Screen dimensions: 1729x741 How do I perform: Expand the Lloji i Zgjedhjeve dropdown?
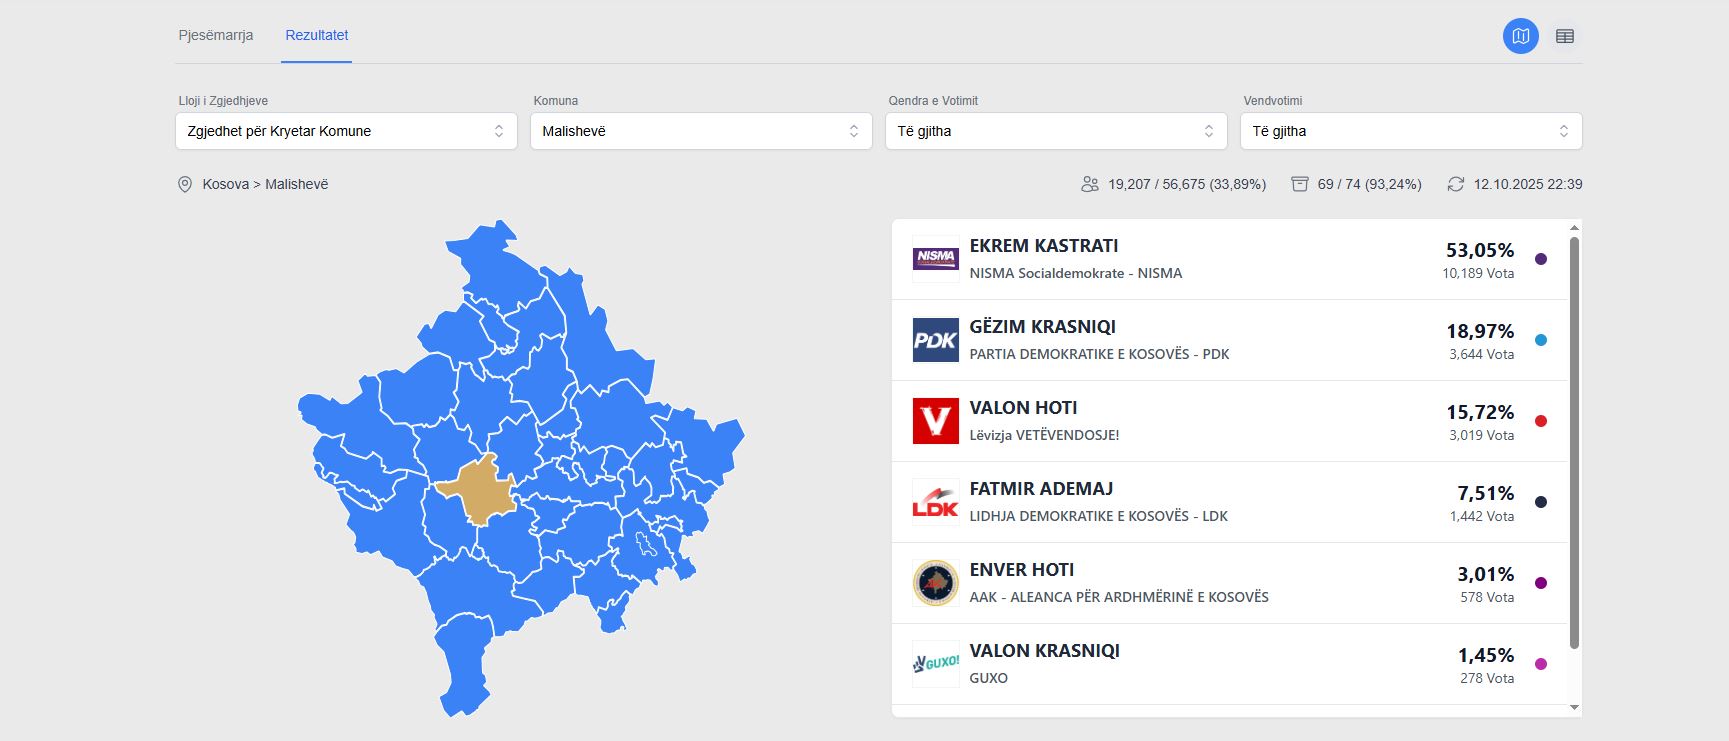pos(346,131)
